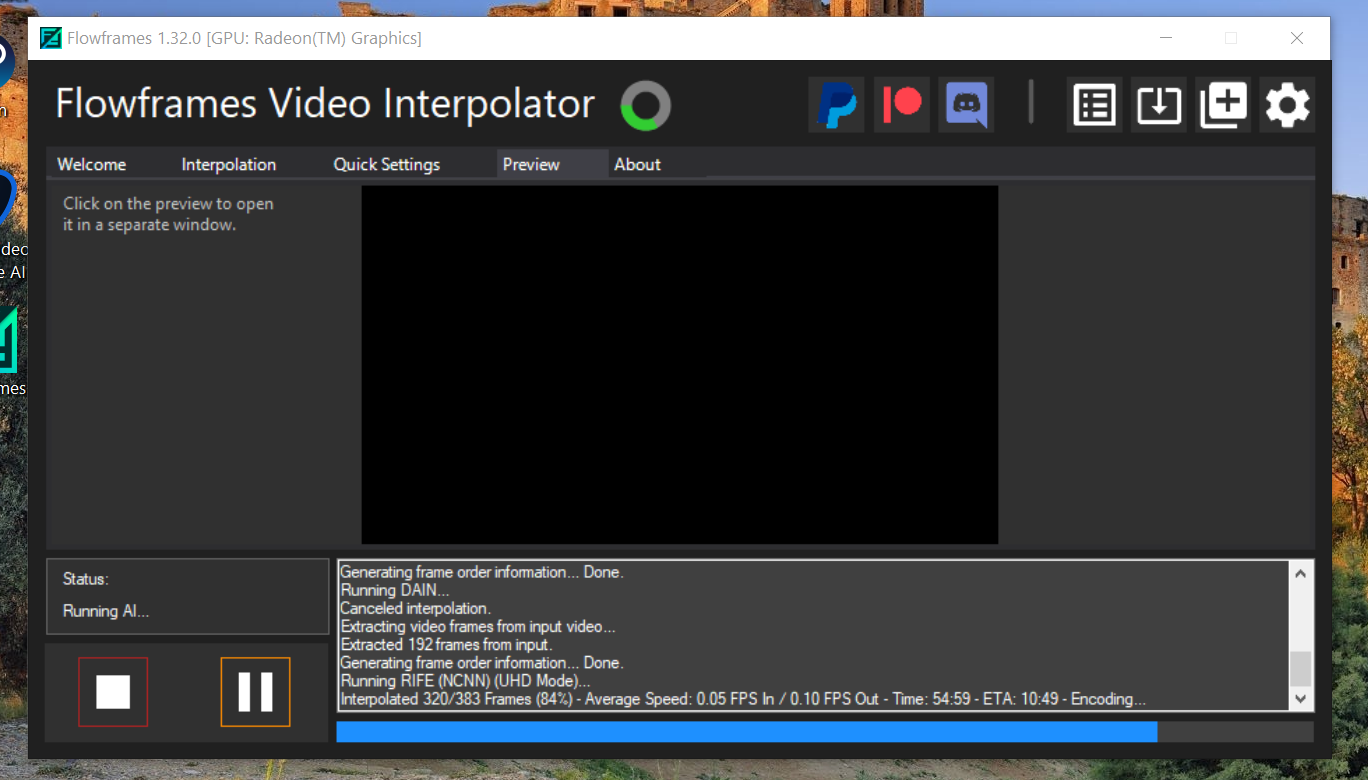Stop the running interpolation
Screen dimensions: 1368x780
113,691
